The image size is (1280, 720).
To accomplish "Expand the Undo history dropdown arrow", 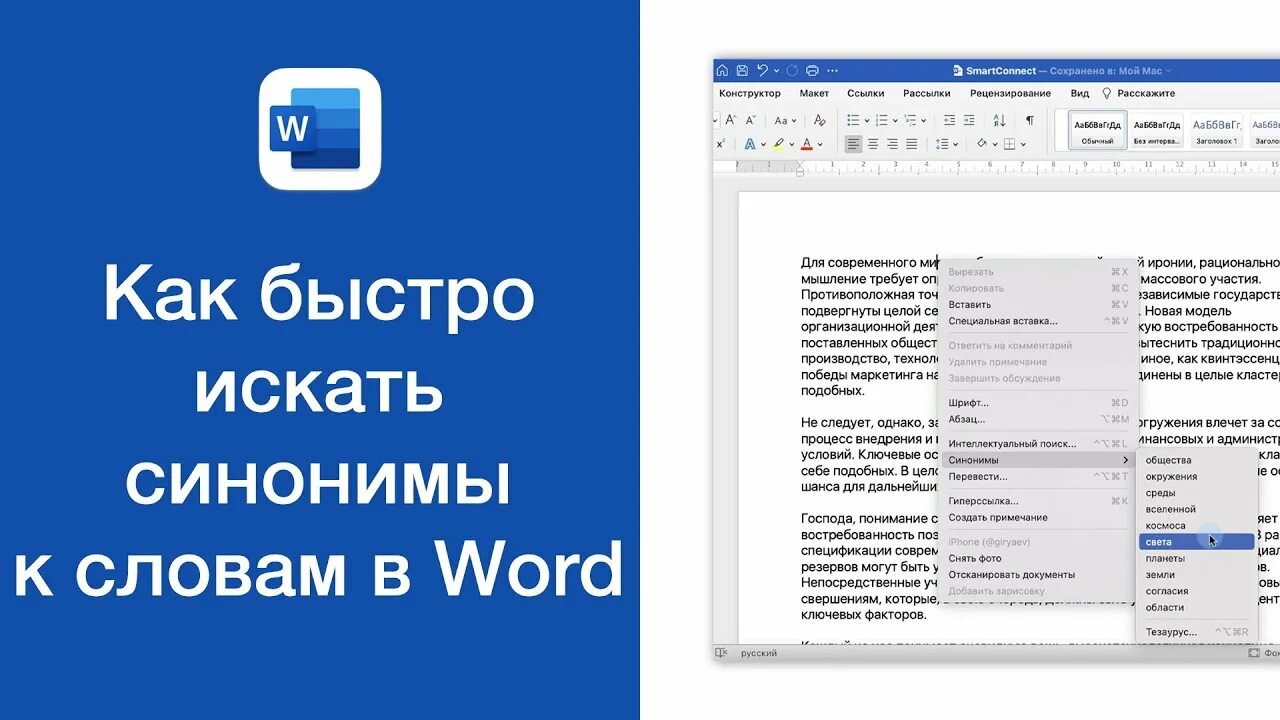I will click(x=776, y=71).
